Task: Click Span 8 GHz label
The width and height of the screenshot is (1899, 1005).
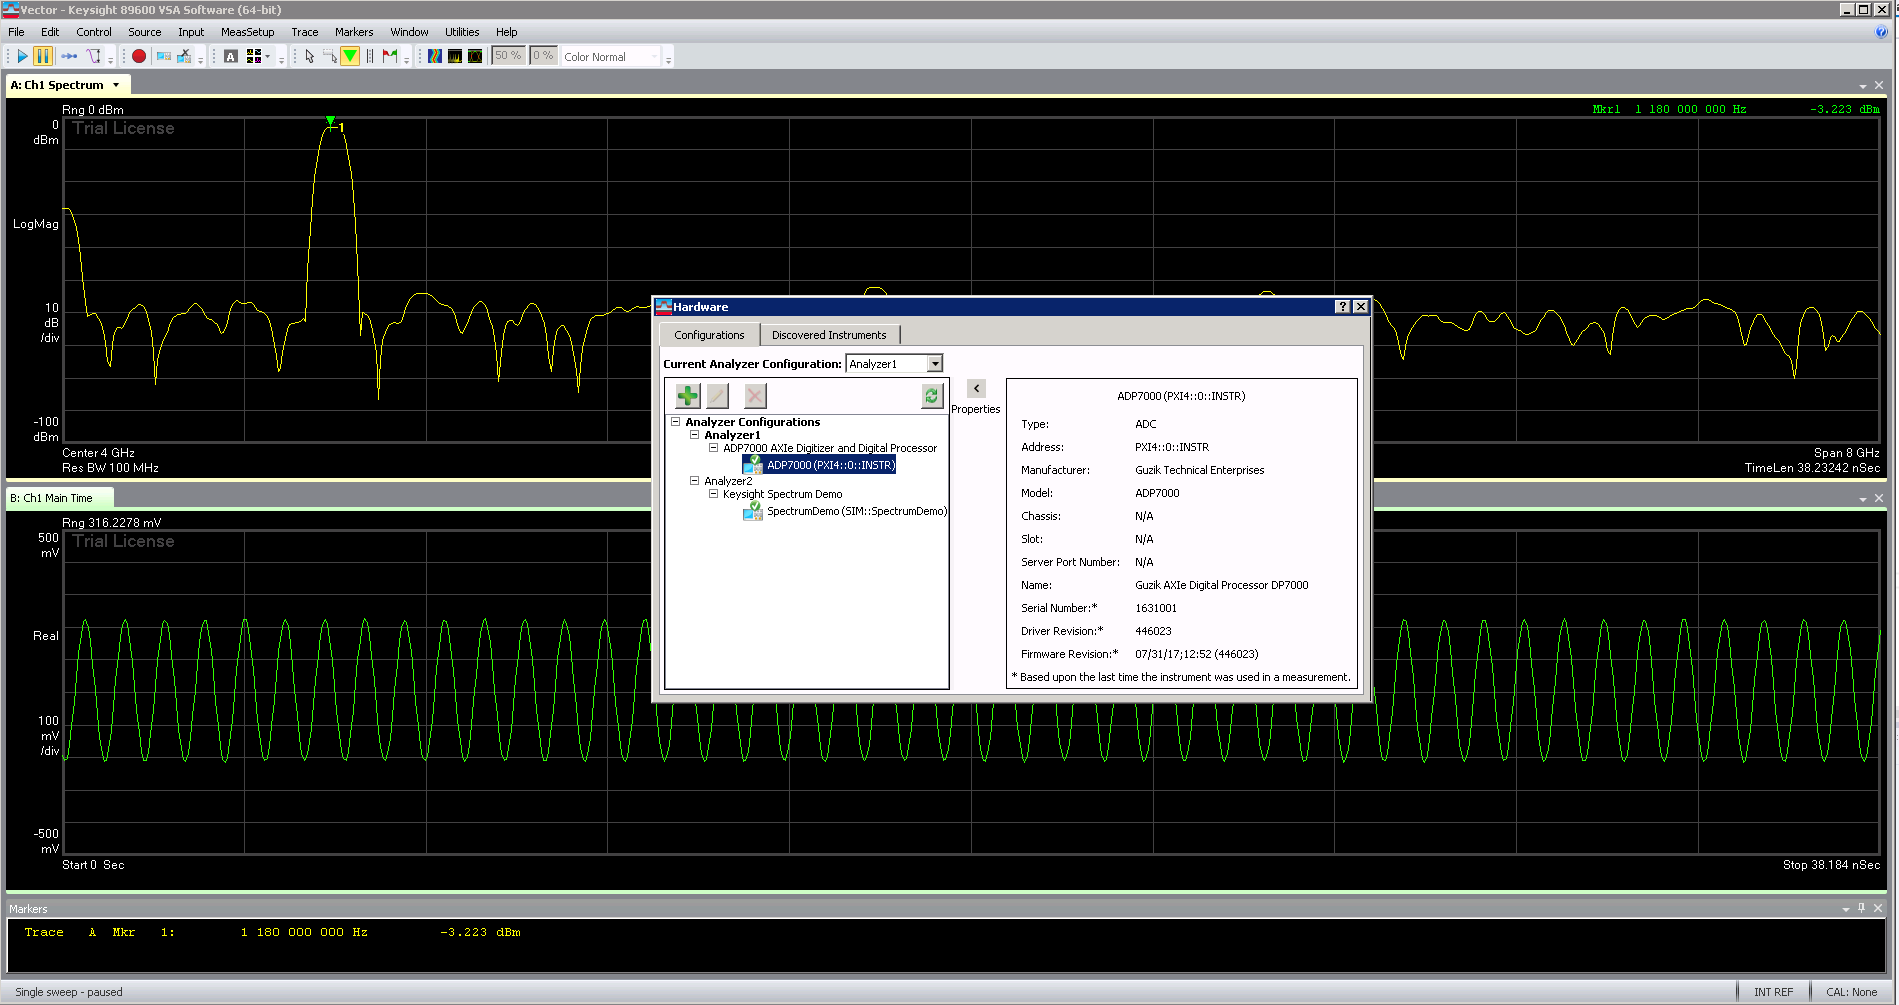Action: pyautogui.click(x=1846, y=453)
